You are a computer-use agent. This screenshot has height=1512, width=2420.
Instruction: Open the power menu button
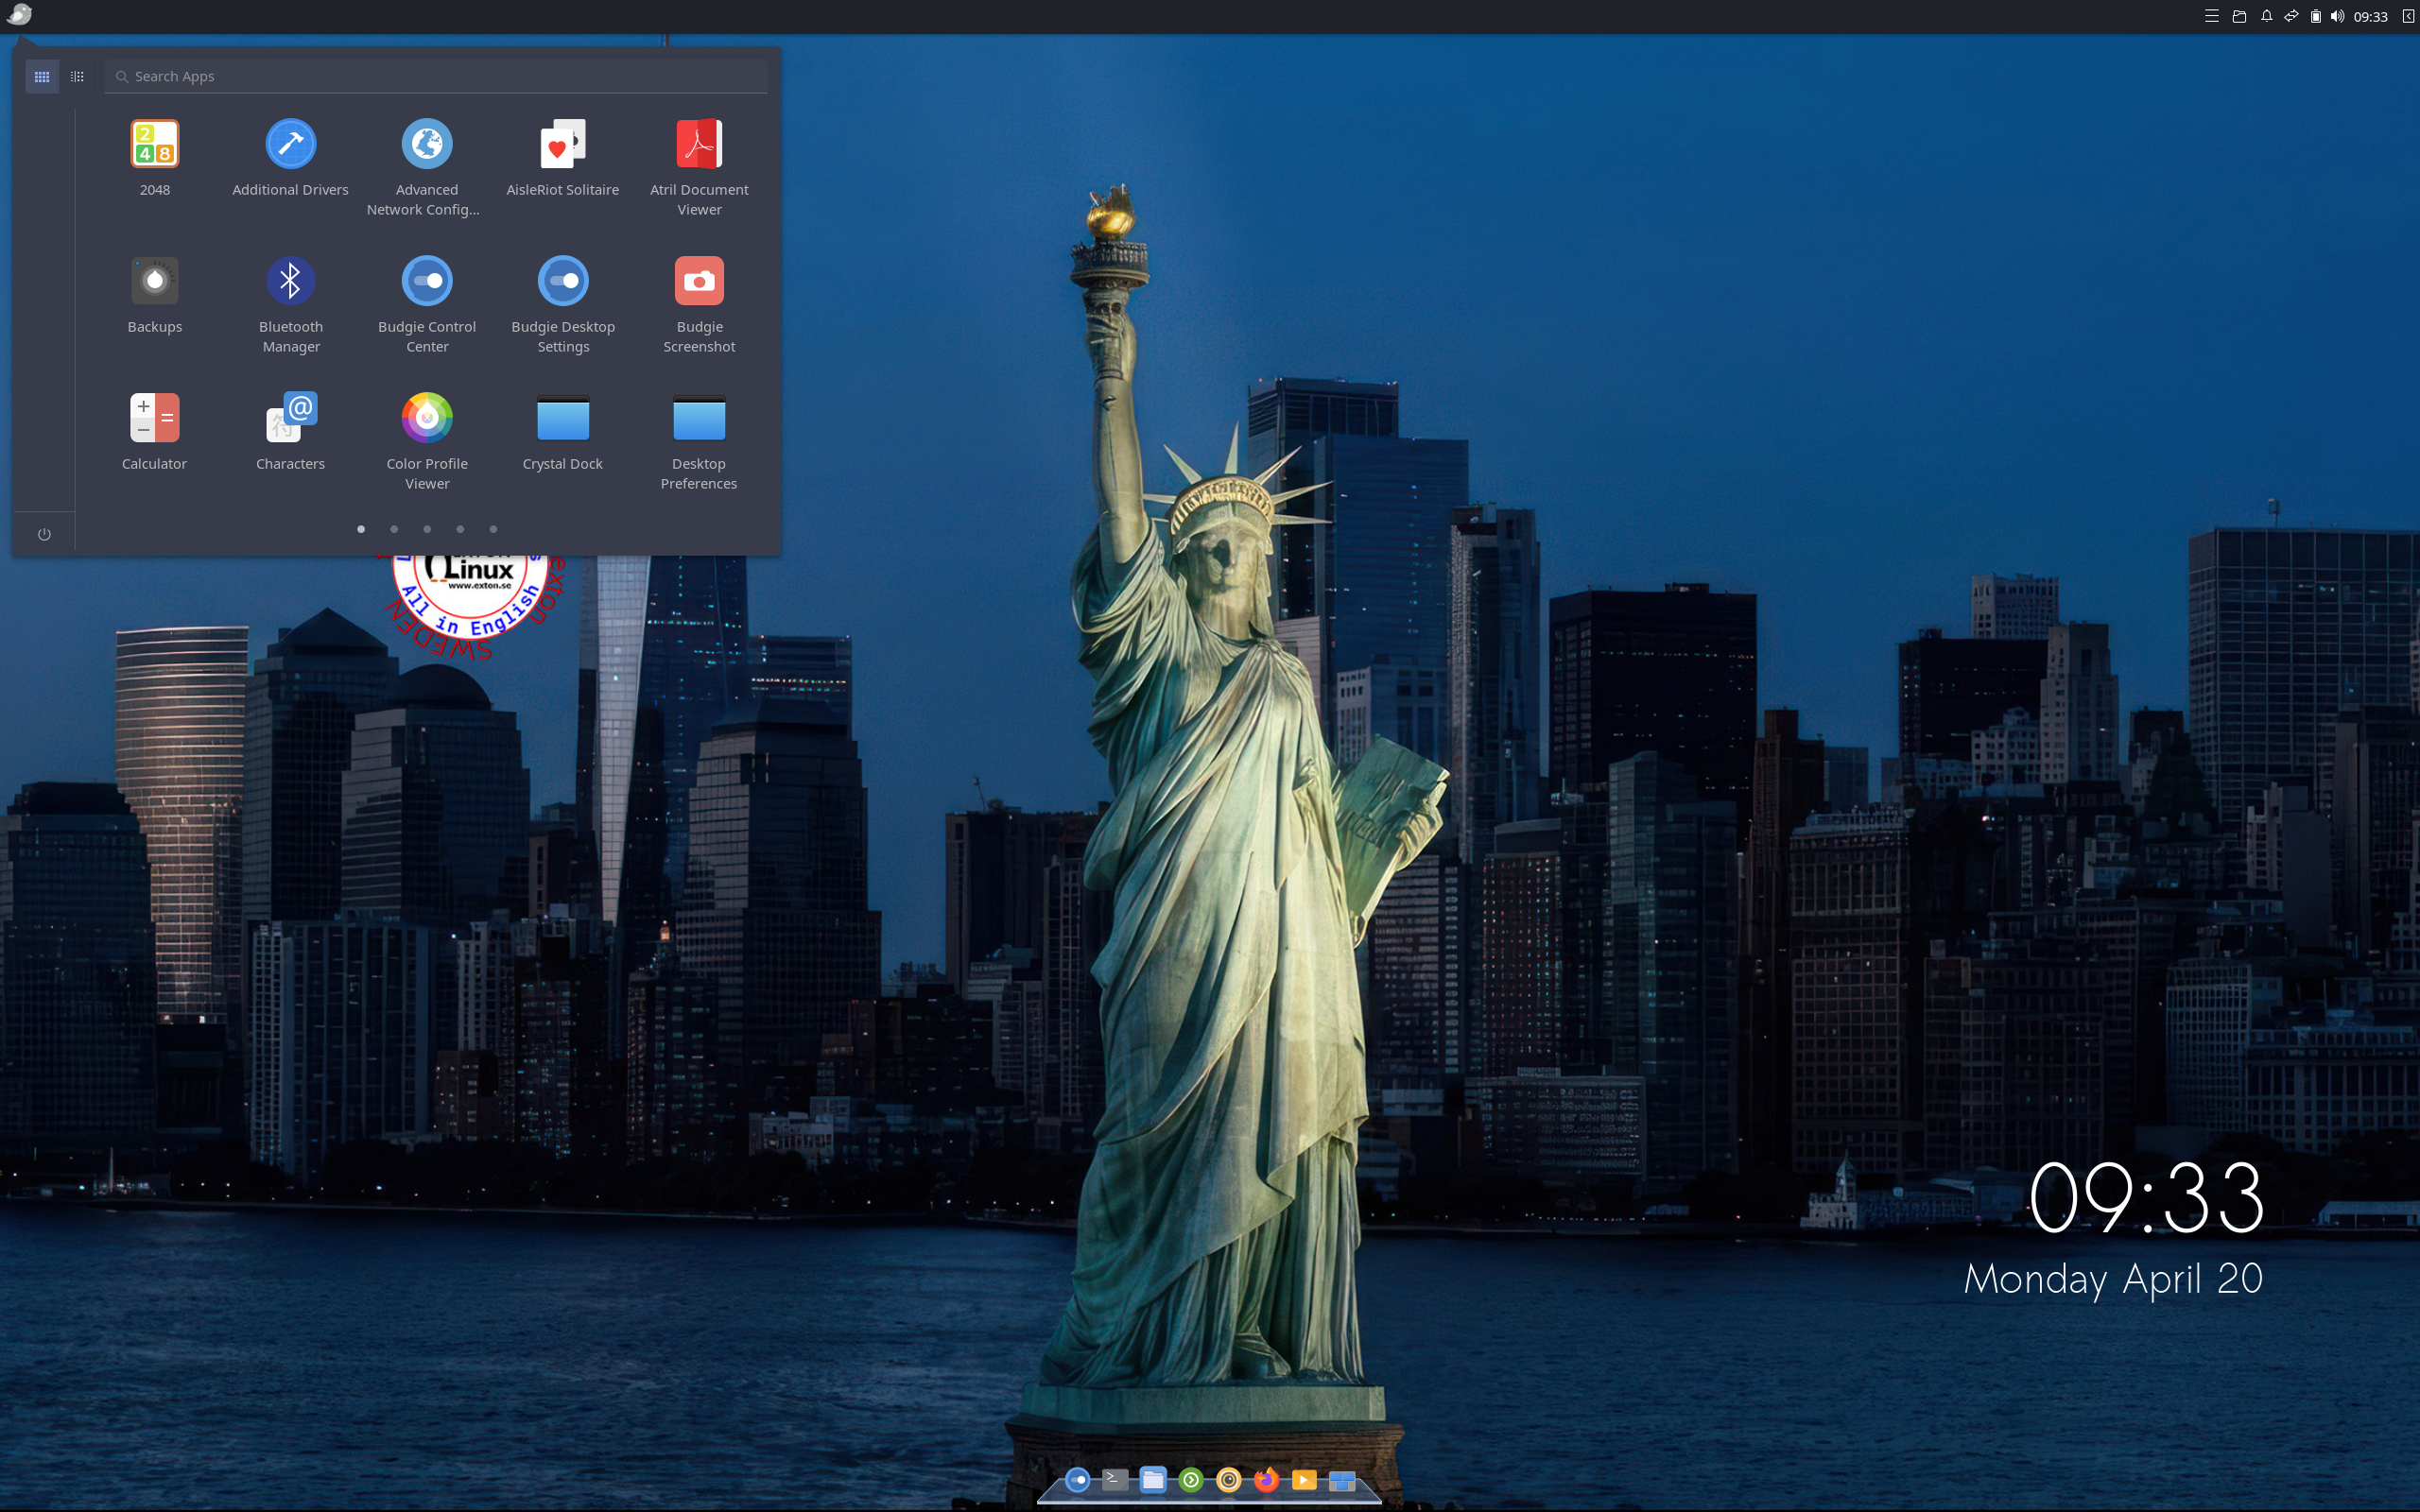[x=44, y=534]
